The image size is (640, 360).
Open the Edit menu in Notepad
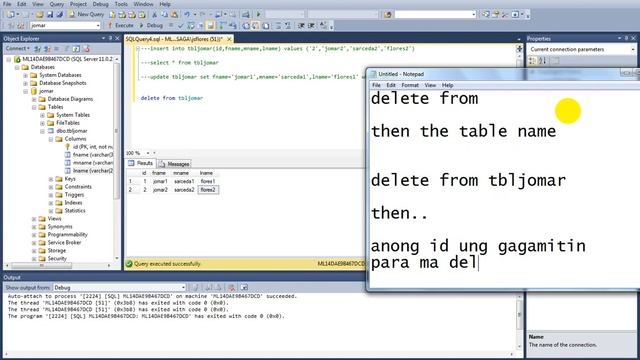[391, 85]
